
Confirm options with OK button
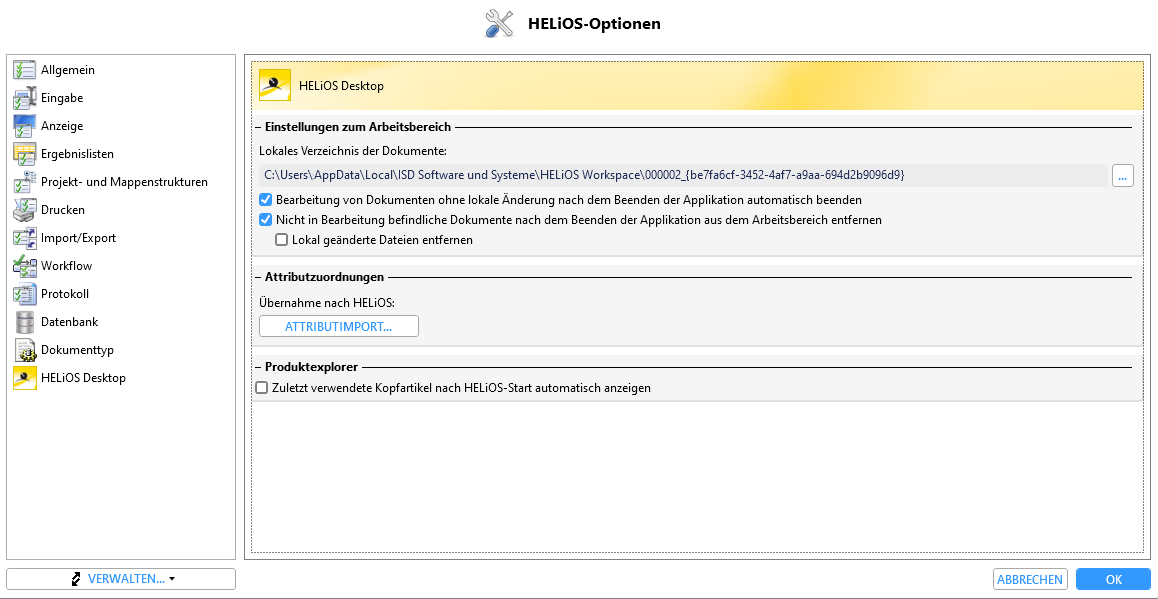point(1114,580)
